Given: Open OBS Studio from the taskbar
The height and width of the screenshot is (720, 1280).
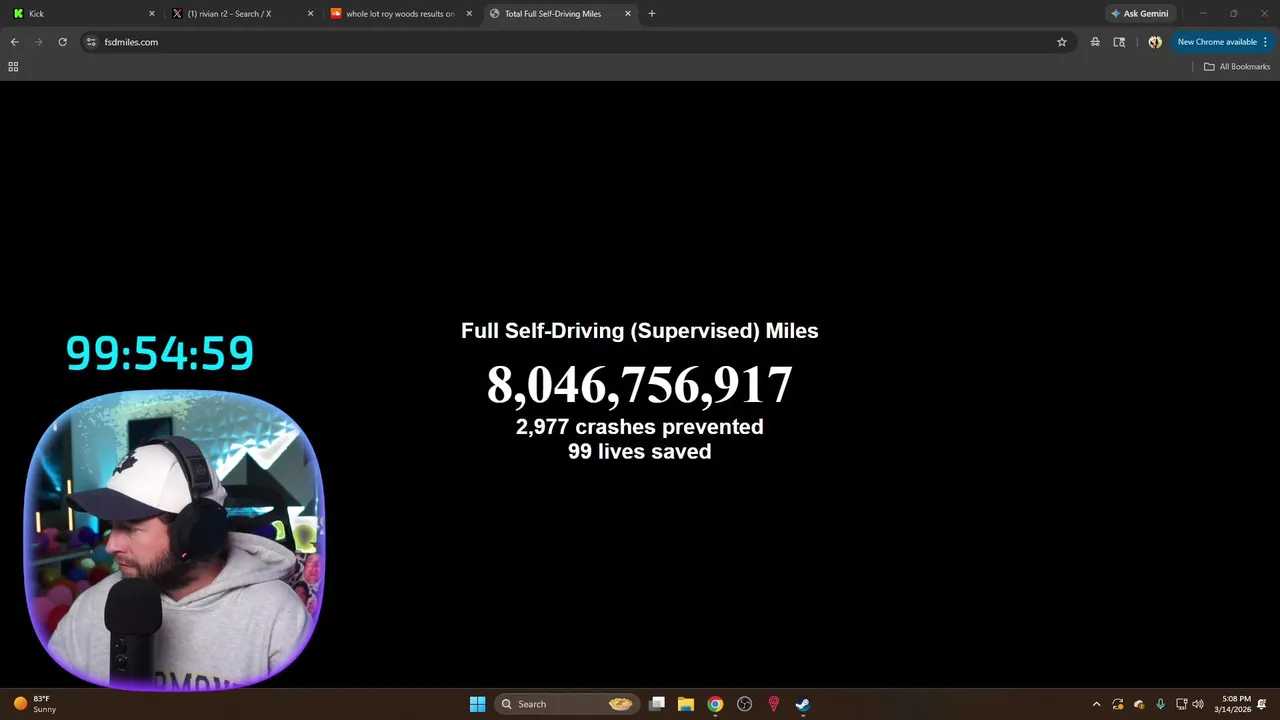Looking at the screenshot, I should point(744,704).
